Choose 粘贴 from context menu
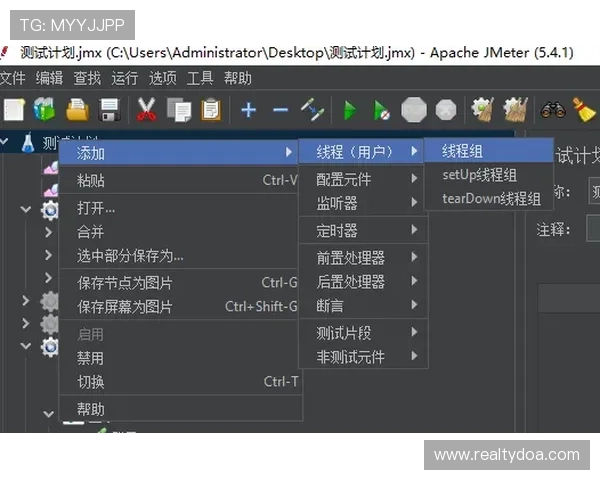600x480 pixels. [178, 180]
